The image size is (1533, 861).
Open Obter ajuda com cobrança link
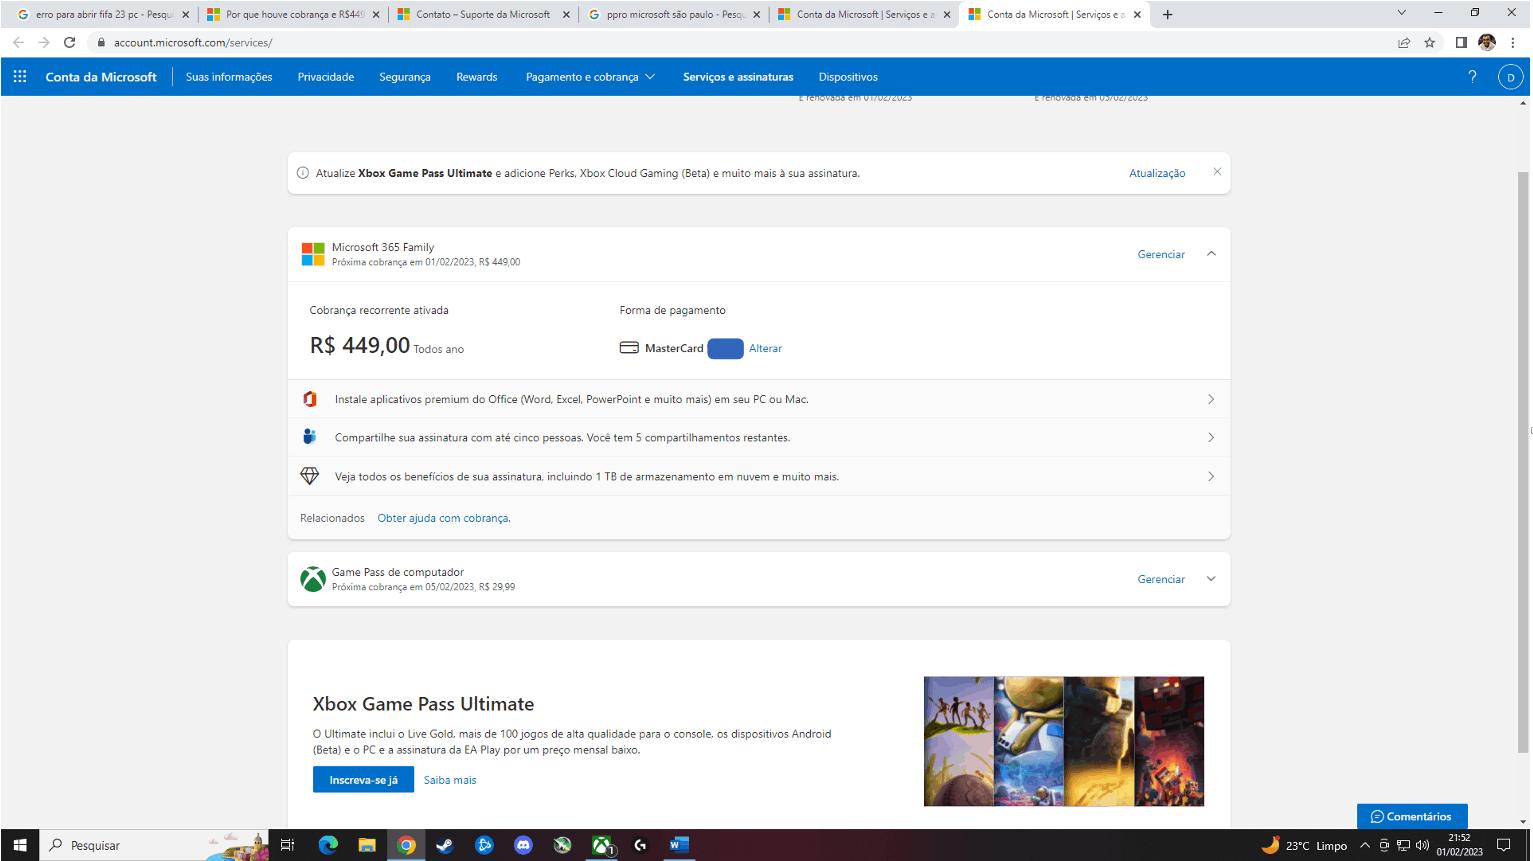[x=444, y=518]
